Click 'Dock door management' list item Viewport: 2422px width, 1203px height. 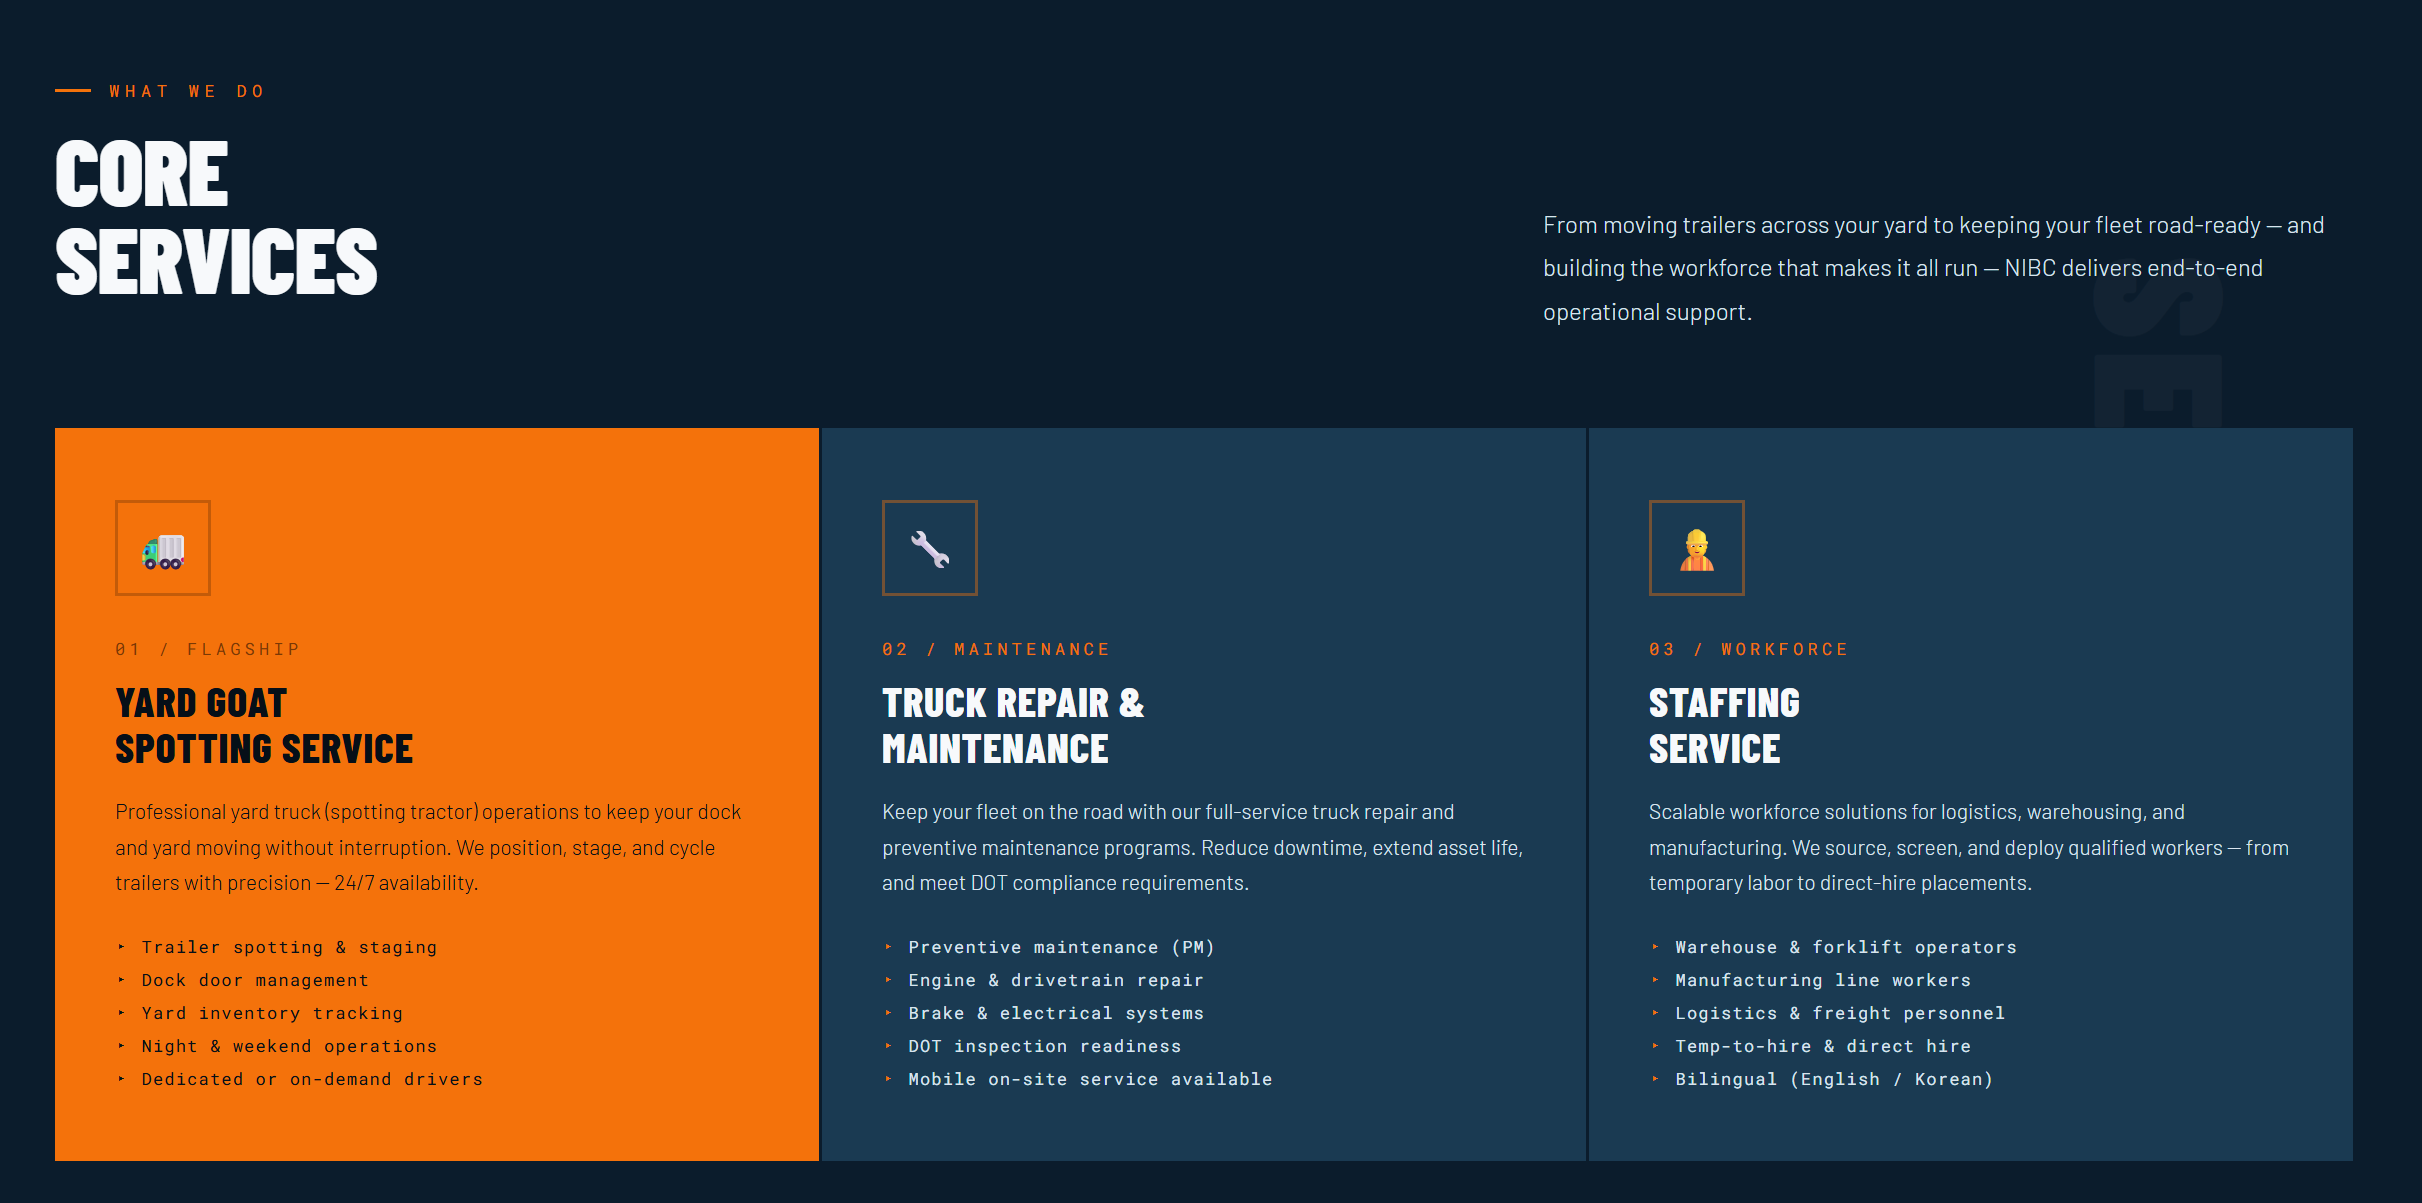[255, 980]
